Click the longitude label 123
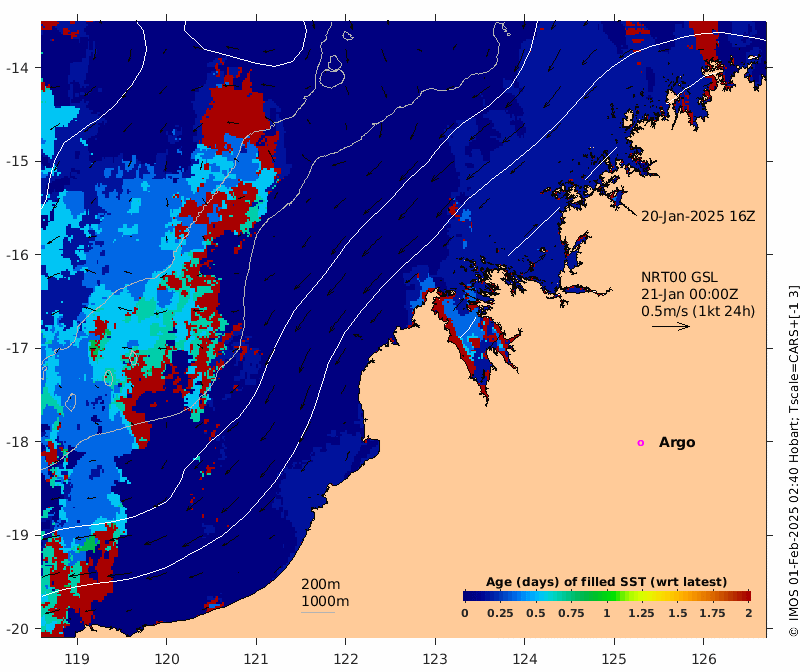Viewport: 810px width, 672px height. (435, 659)
